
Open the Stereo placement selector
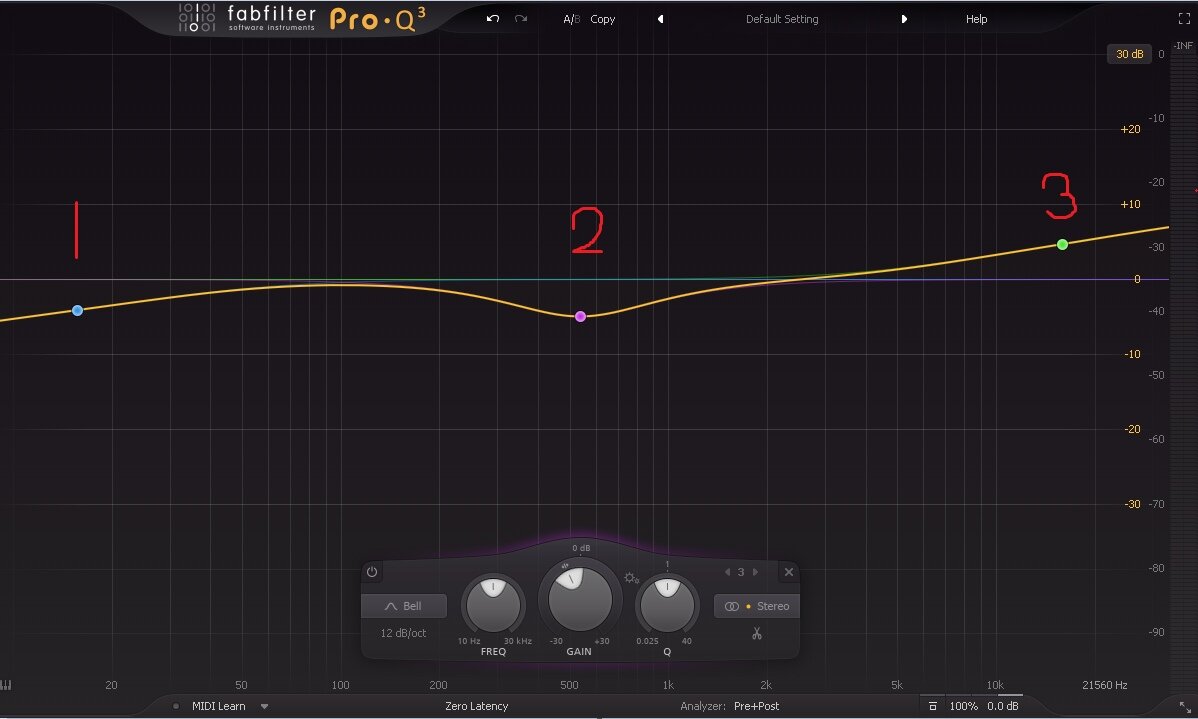[757, 606]
